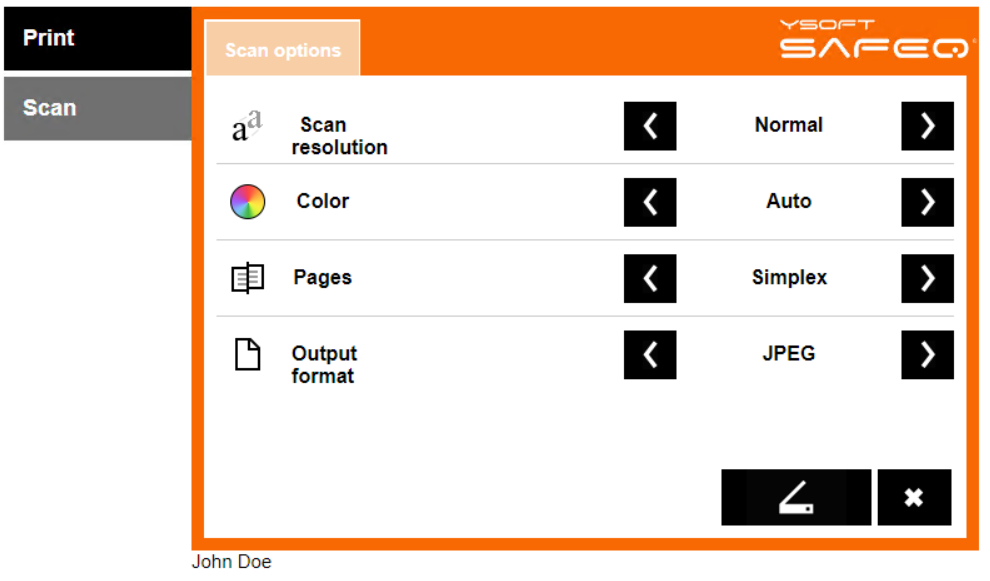Choose next Output format after JPEG
Screen dimensions: 990x581
pos(927,354)
